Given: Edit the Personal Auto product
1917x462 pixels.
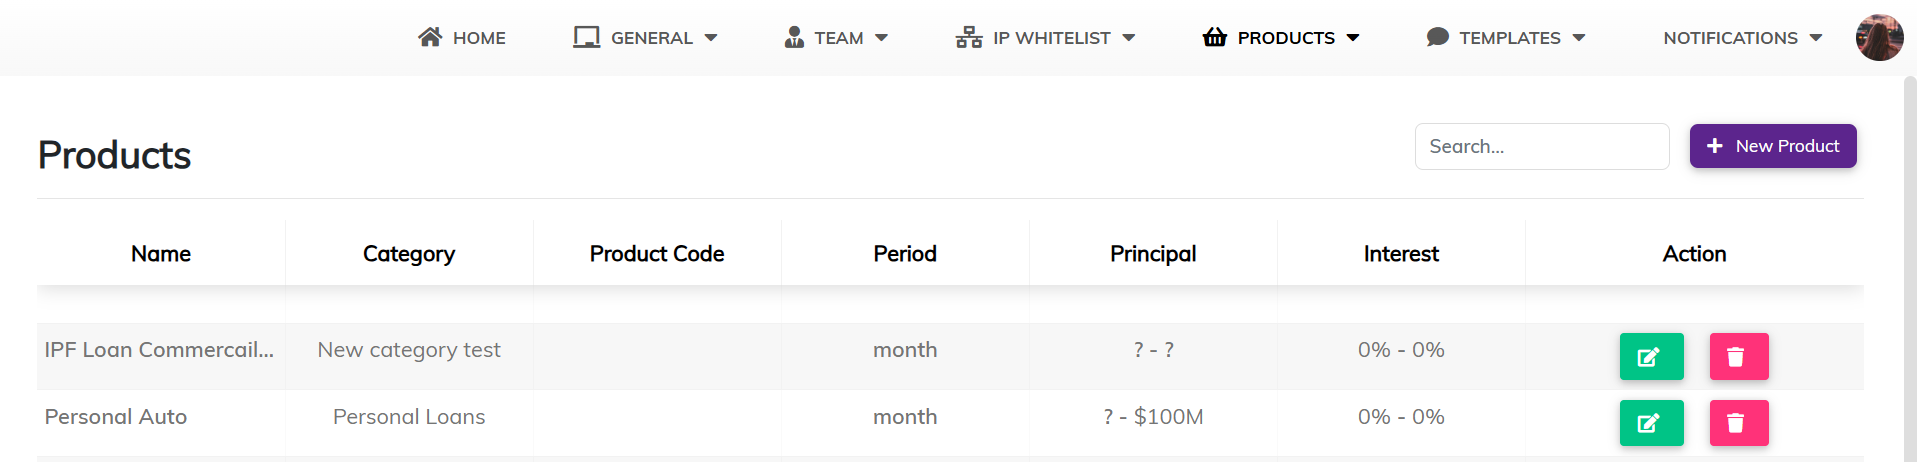Looking at the screenshot, I should pyautogui.click(x=1651, y=424).
